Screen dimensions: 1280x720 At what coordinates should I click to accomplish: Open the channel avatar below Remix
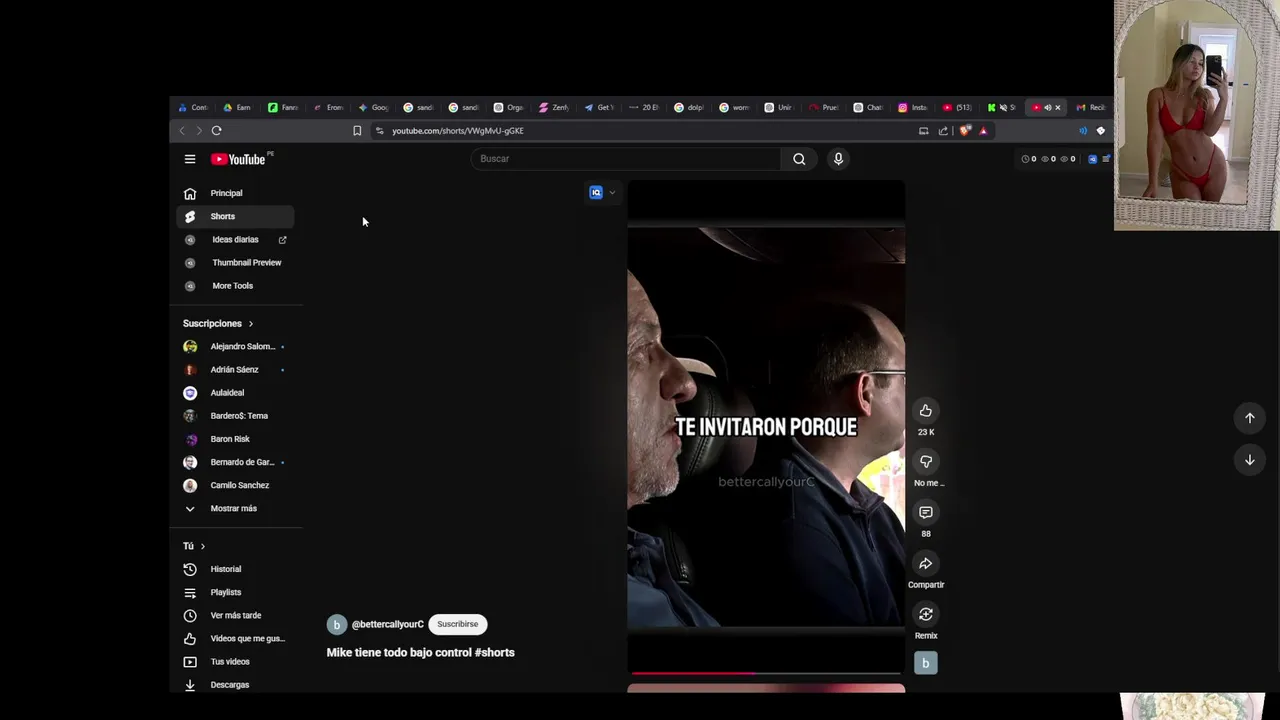[x=925, y=662]
